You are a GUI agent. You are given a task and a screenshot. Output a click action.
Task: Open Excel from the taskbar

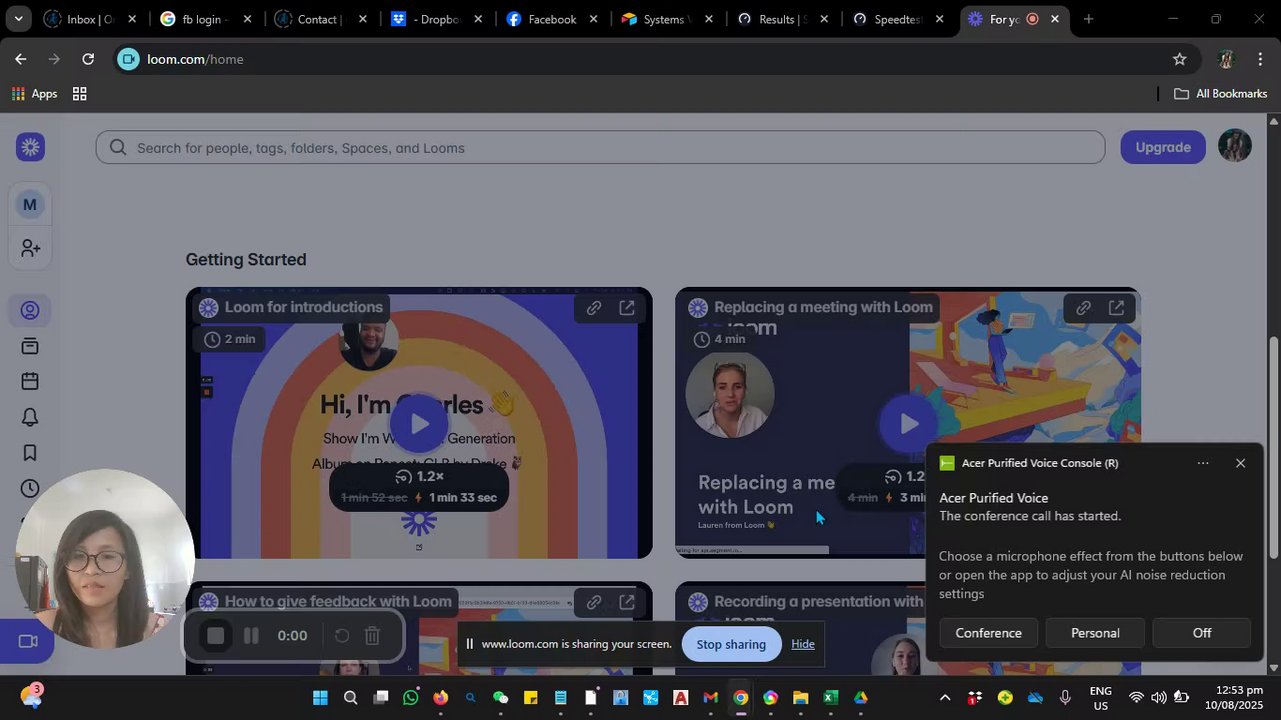tap(830, 698)
